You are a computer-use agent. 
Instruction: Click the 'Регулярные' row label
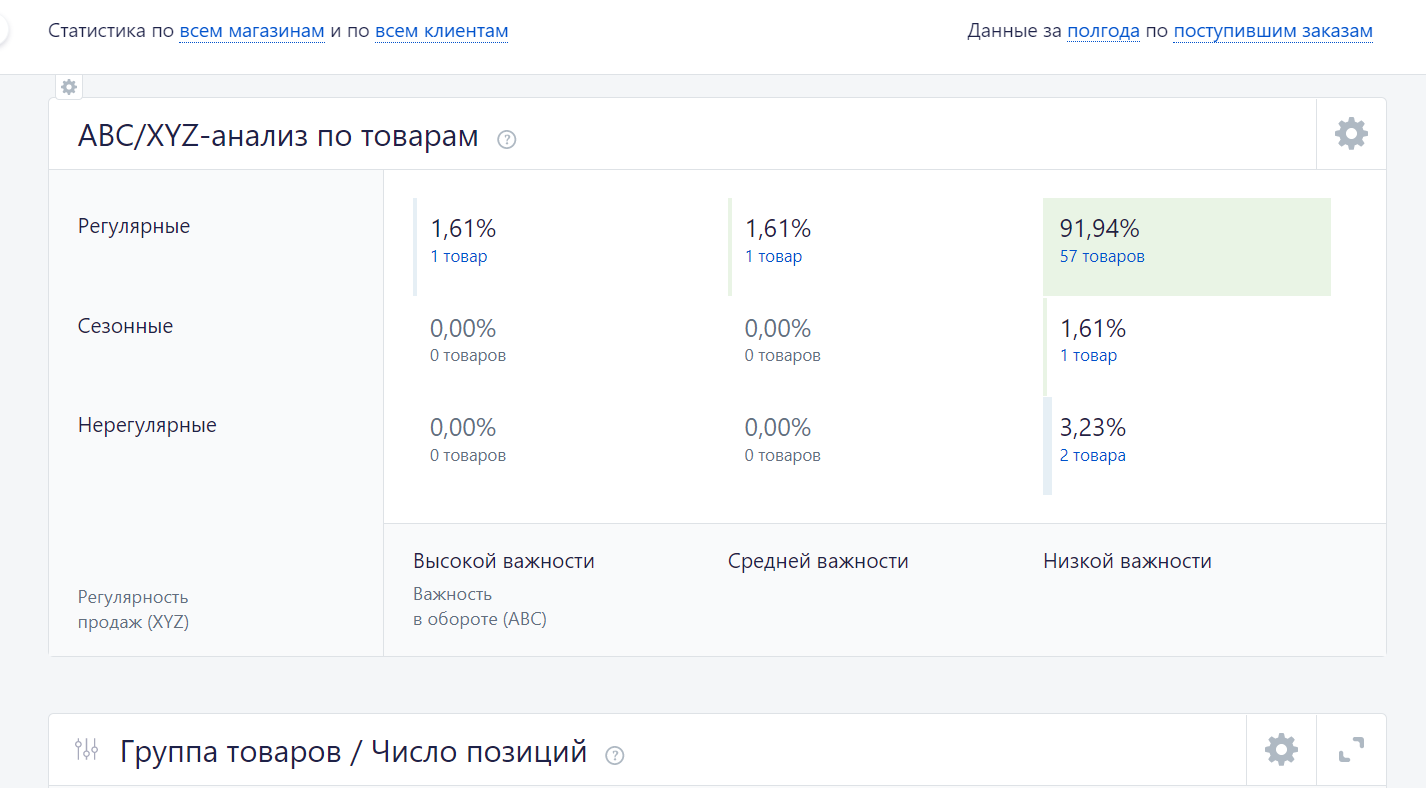(134, 226)
